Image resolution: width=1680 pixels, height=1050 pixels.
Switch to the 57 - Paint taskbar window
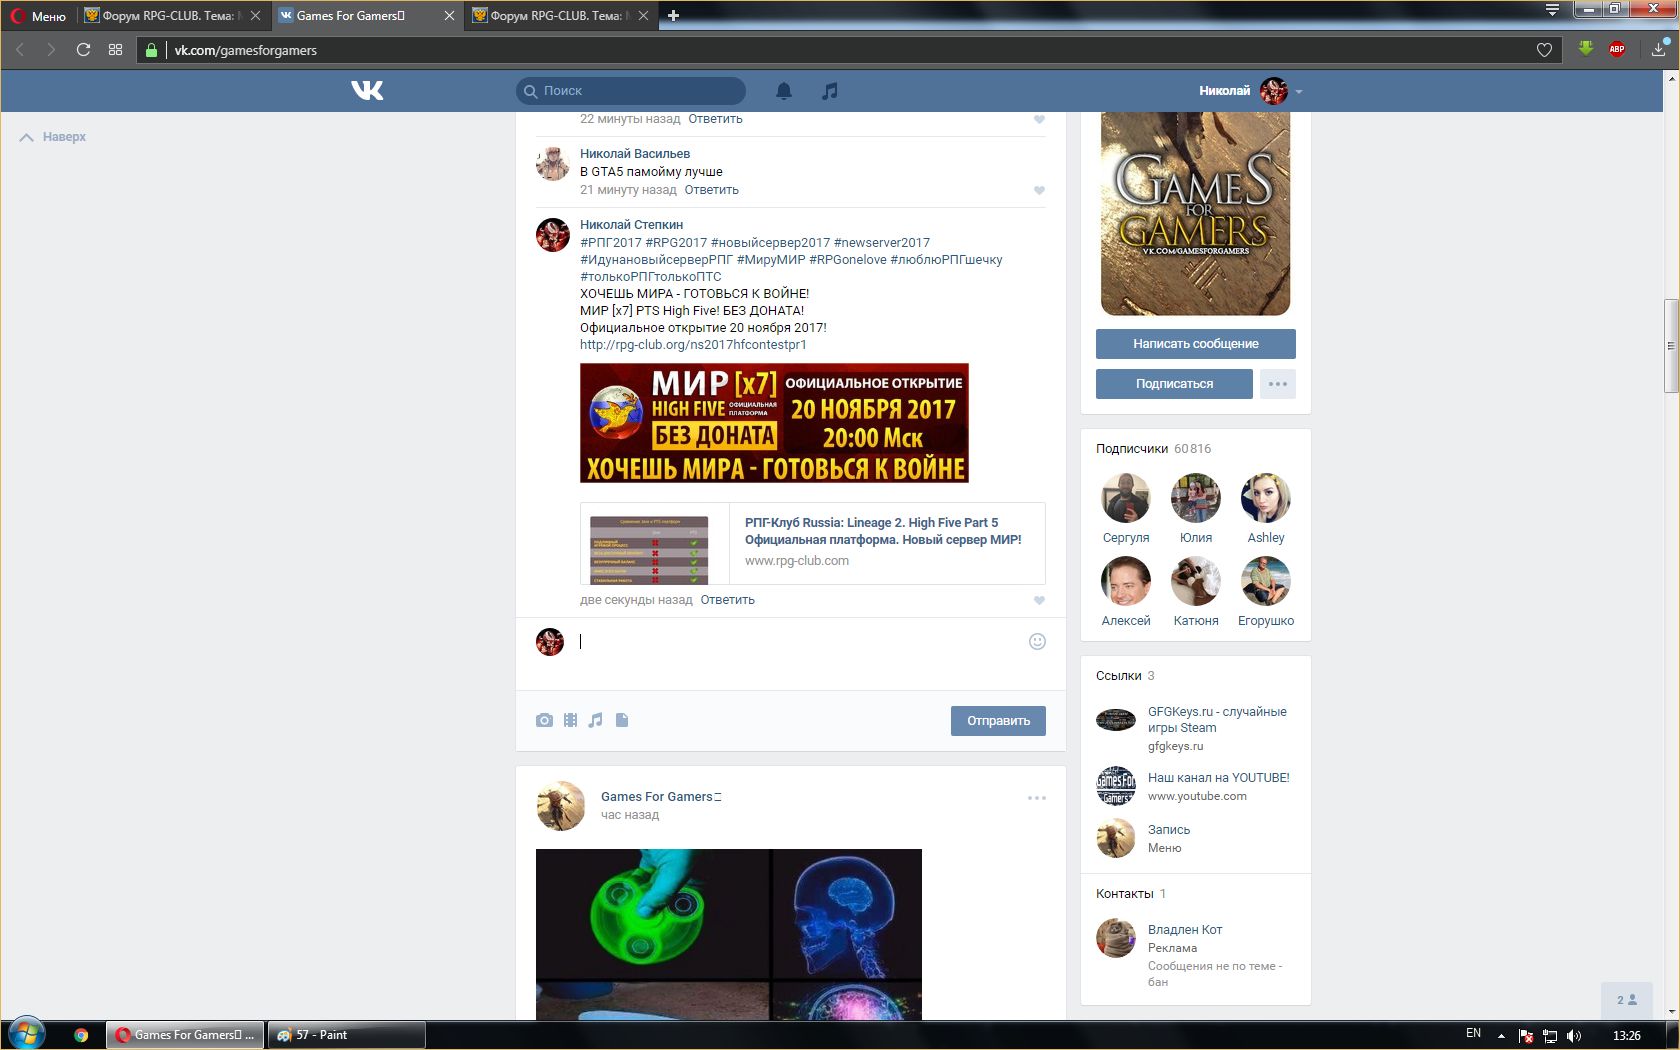tap(346, 1035)
